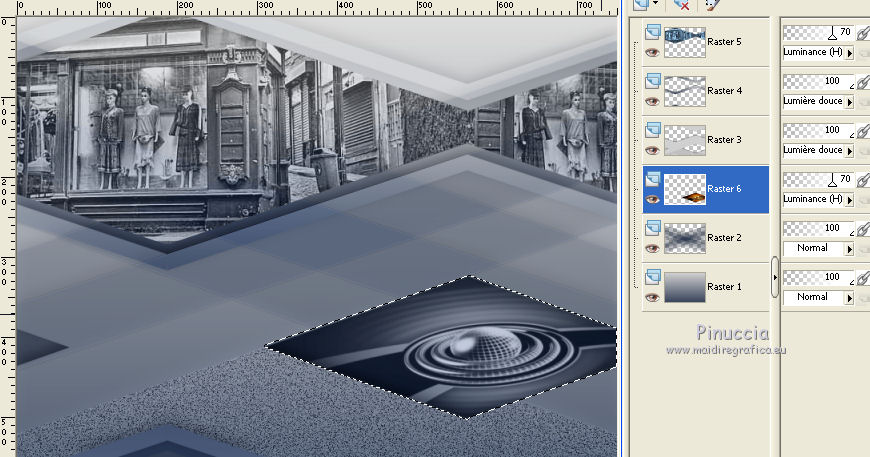Click the layer type icon of Raster 1
This screenshot has width=870, height=457.
pyautogui.click(x=652, y=277)
